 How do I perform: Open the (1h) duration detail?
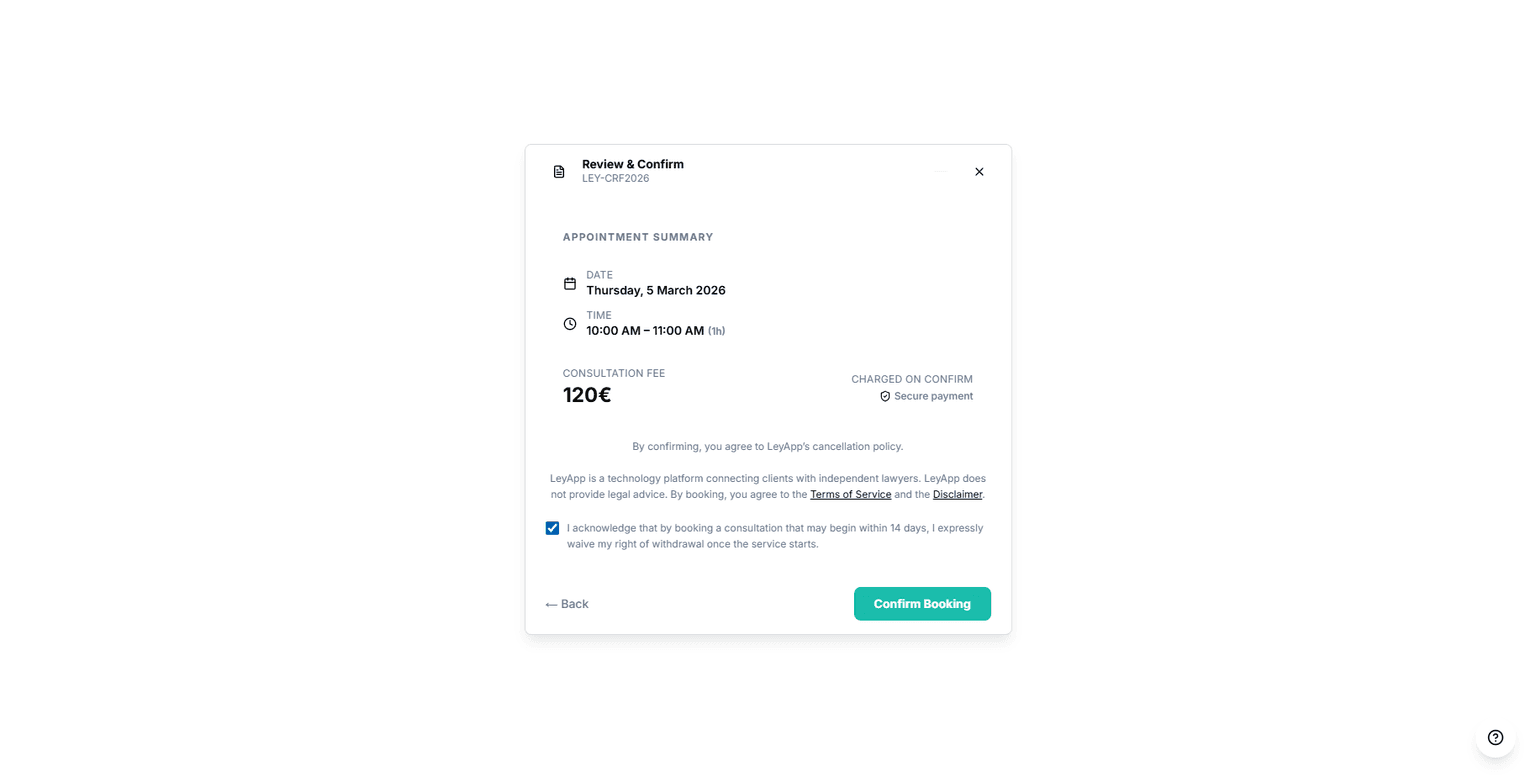716,330
